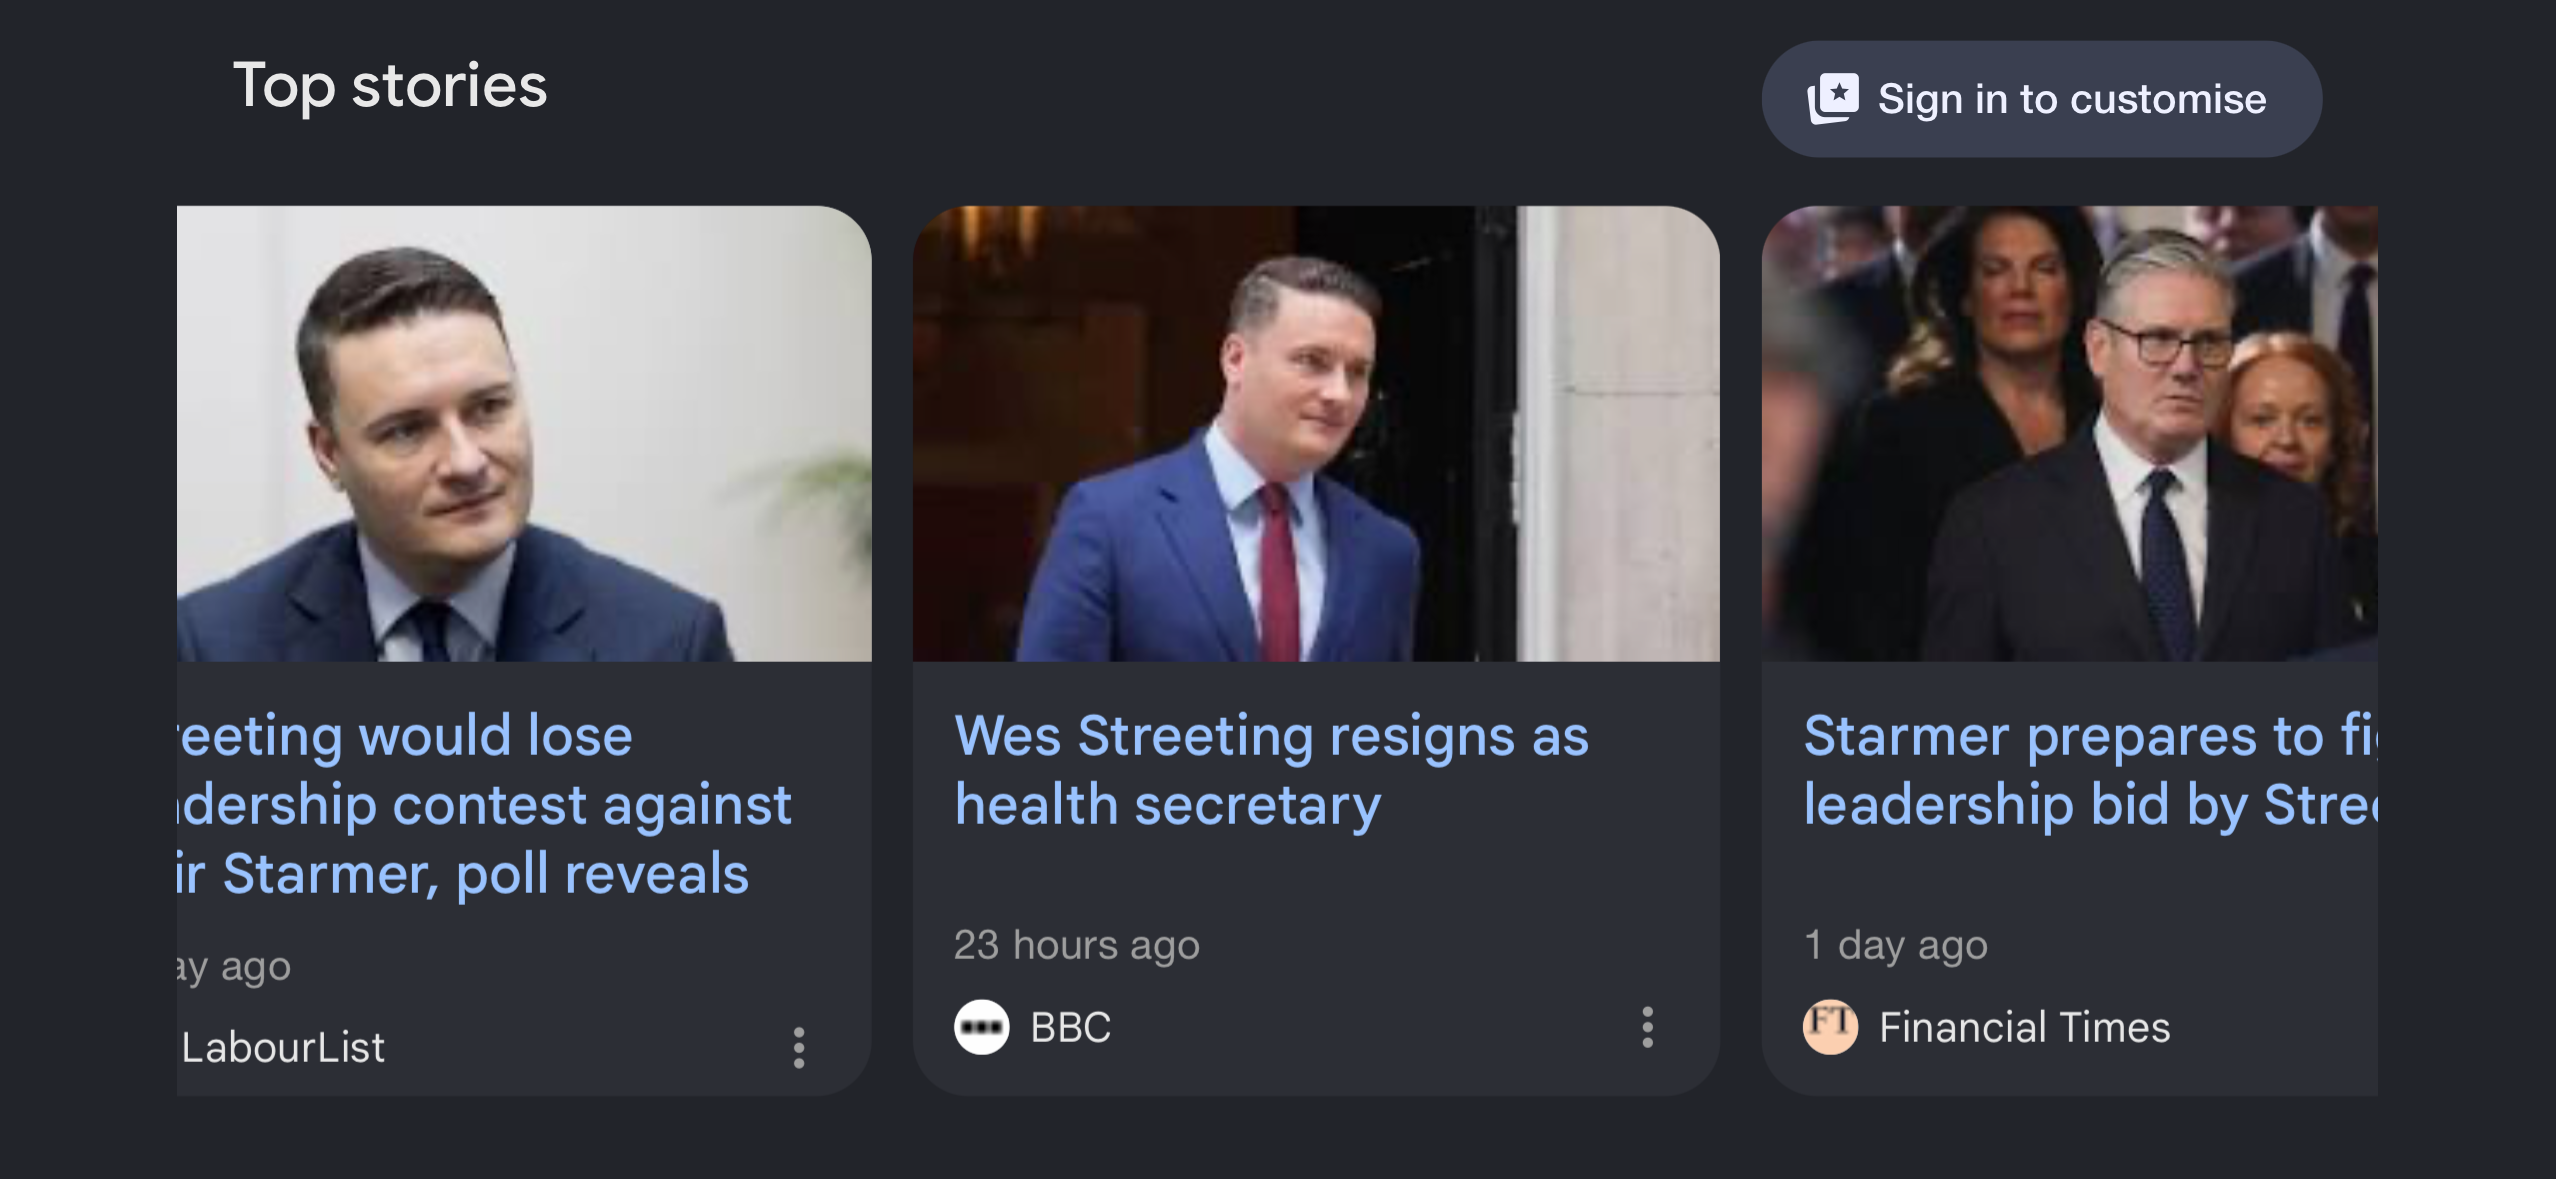Click the BBC story photo of man in blue suit
The height and width of the screenshot is (1179, 2556).
[x=1316, y=433]
